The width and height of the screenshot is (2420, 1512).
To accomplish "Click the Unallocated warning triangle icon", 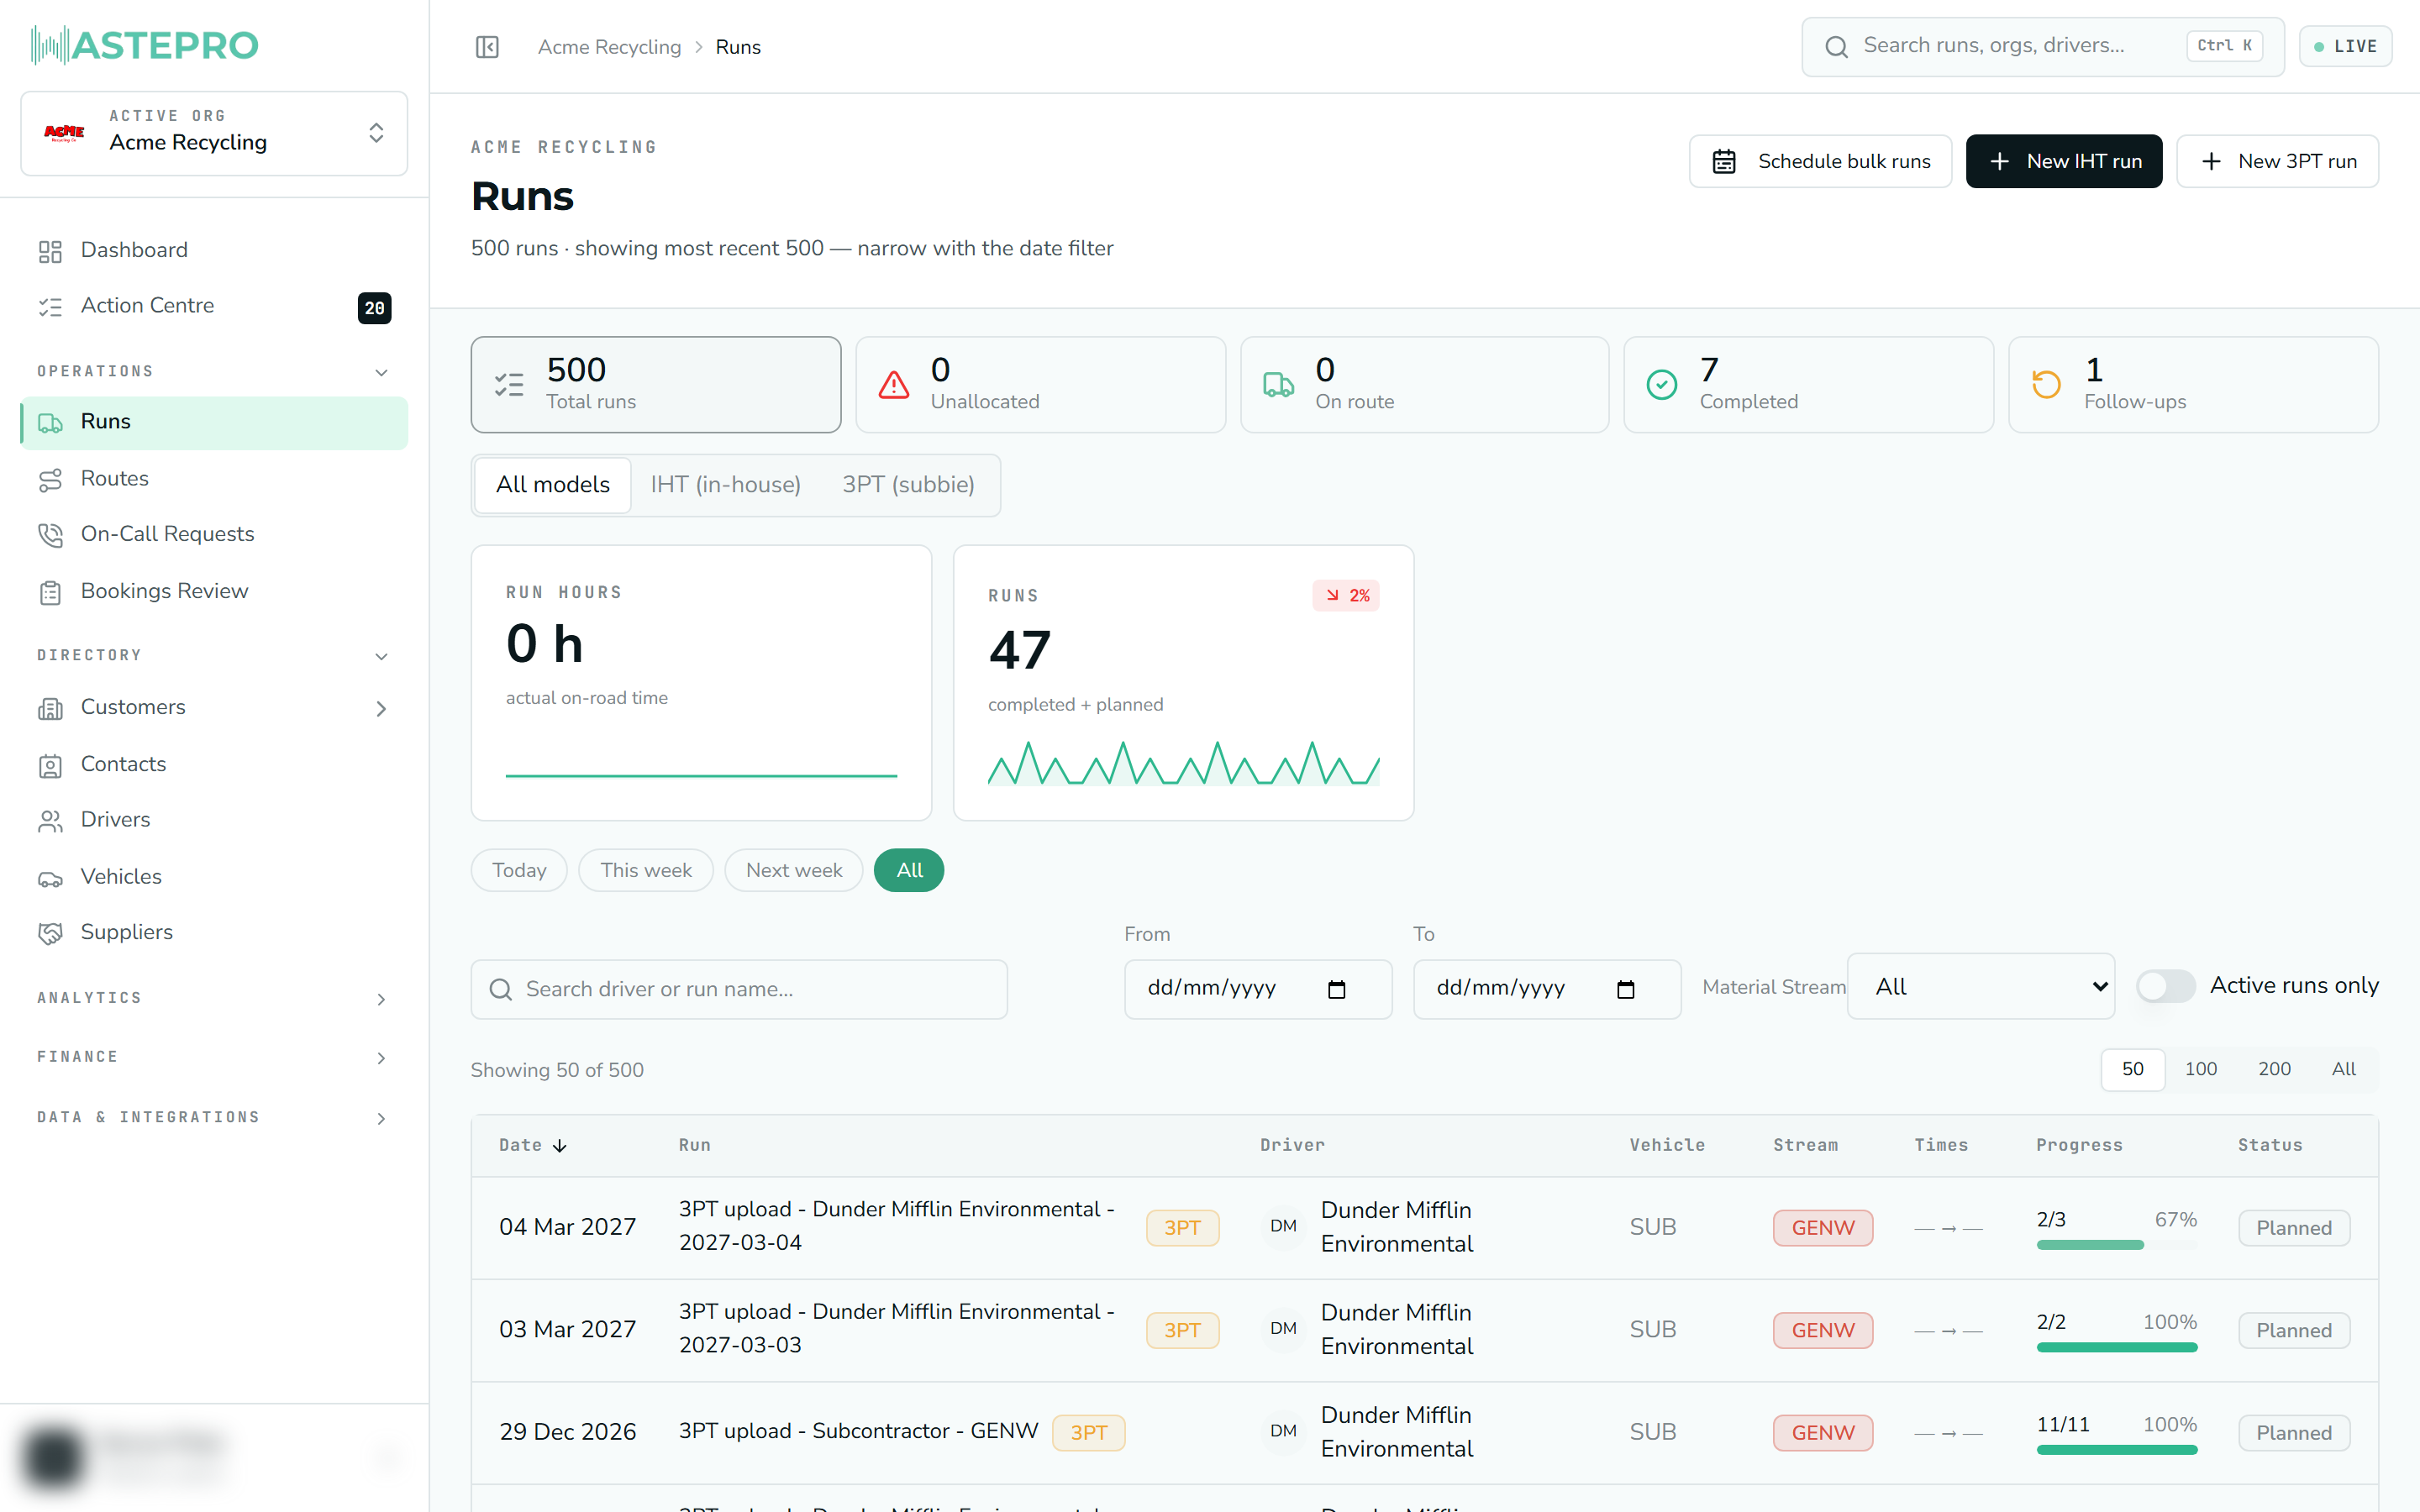I will click(893, 385).
